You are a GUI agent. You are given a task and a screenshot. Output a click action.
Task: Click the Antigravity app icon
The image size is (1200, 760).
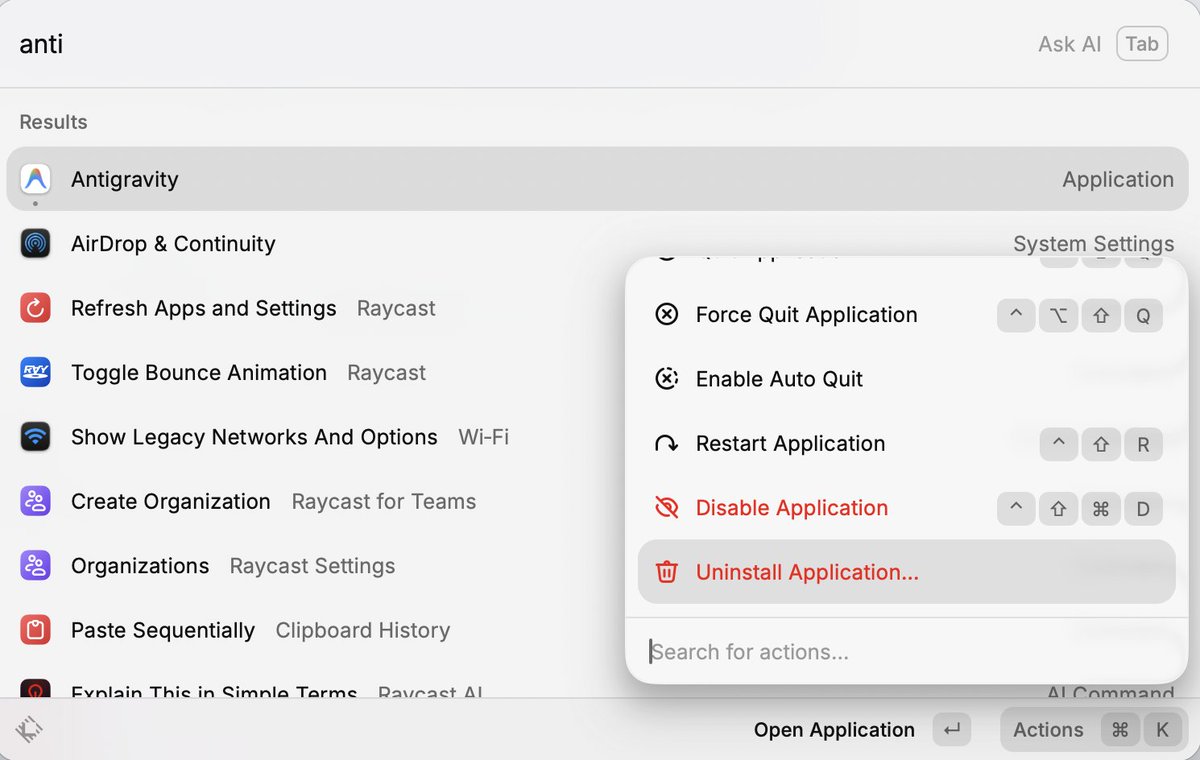35,179
